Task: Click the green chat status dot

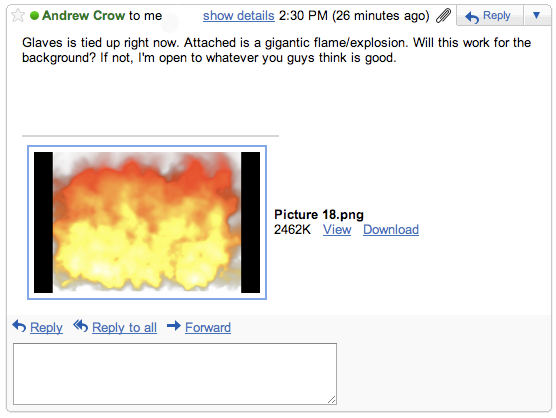Action: (34, 16)
